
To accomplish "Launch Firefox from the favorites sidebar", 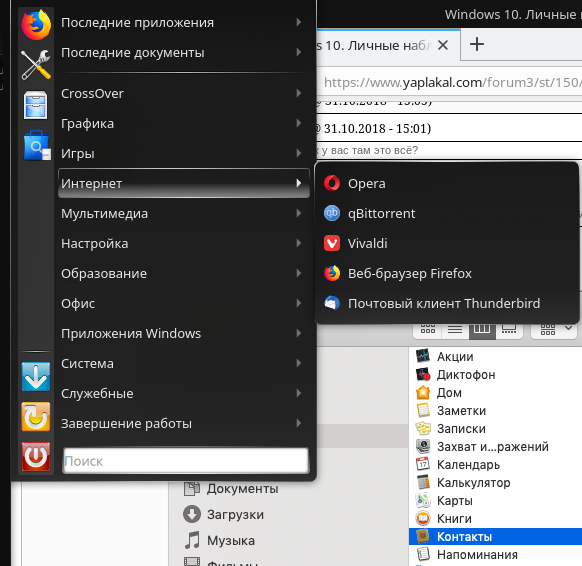I will pyautogui.click(x=36, y=24).
